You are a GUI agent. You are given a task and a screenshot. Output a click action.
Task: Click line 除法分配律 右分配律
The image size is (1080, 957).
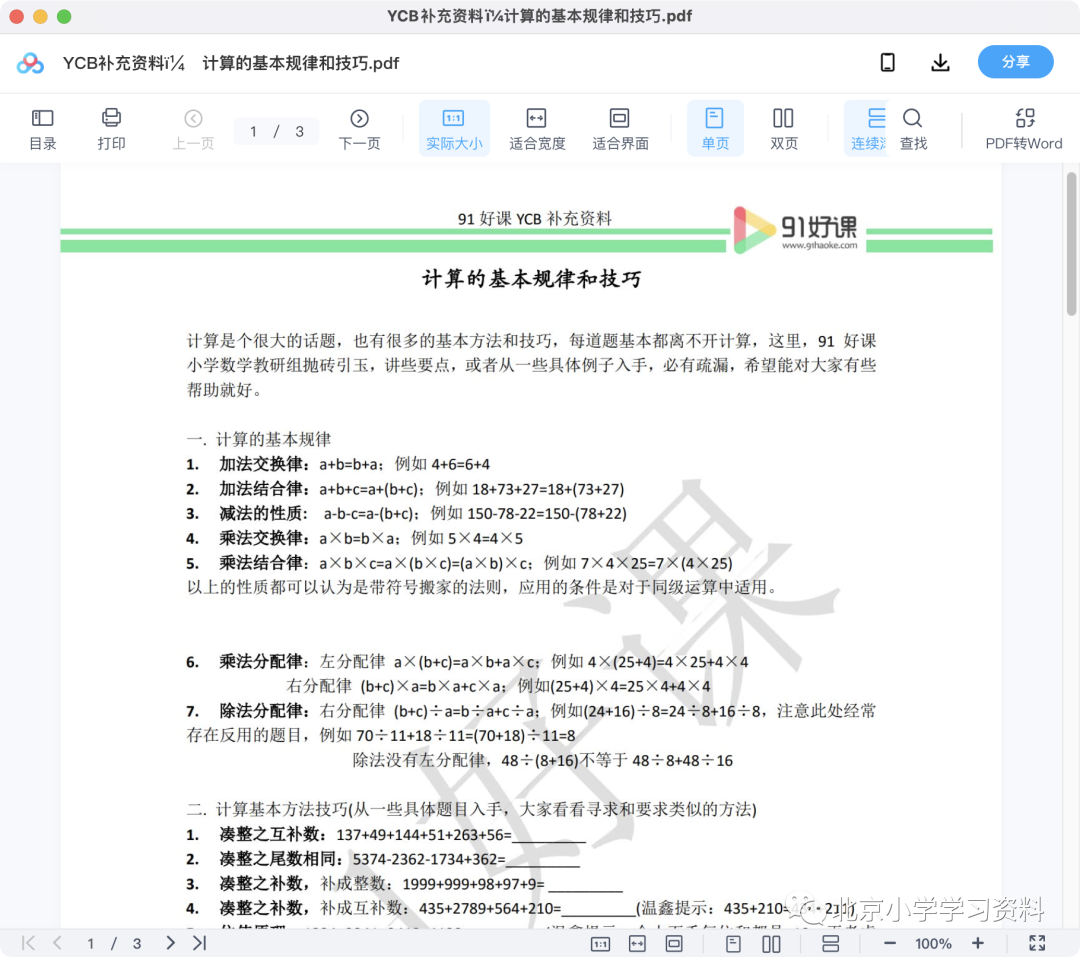531,711
